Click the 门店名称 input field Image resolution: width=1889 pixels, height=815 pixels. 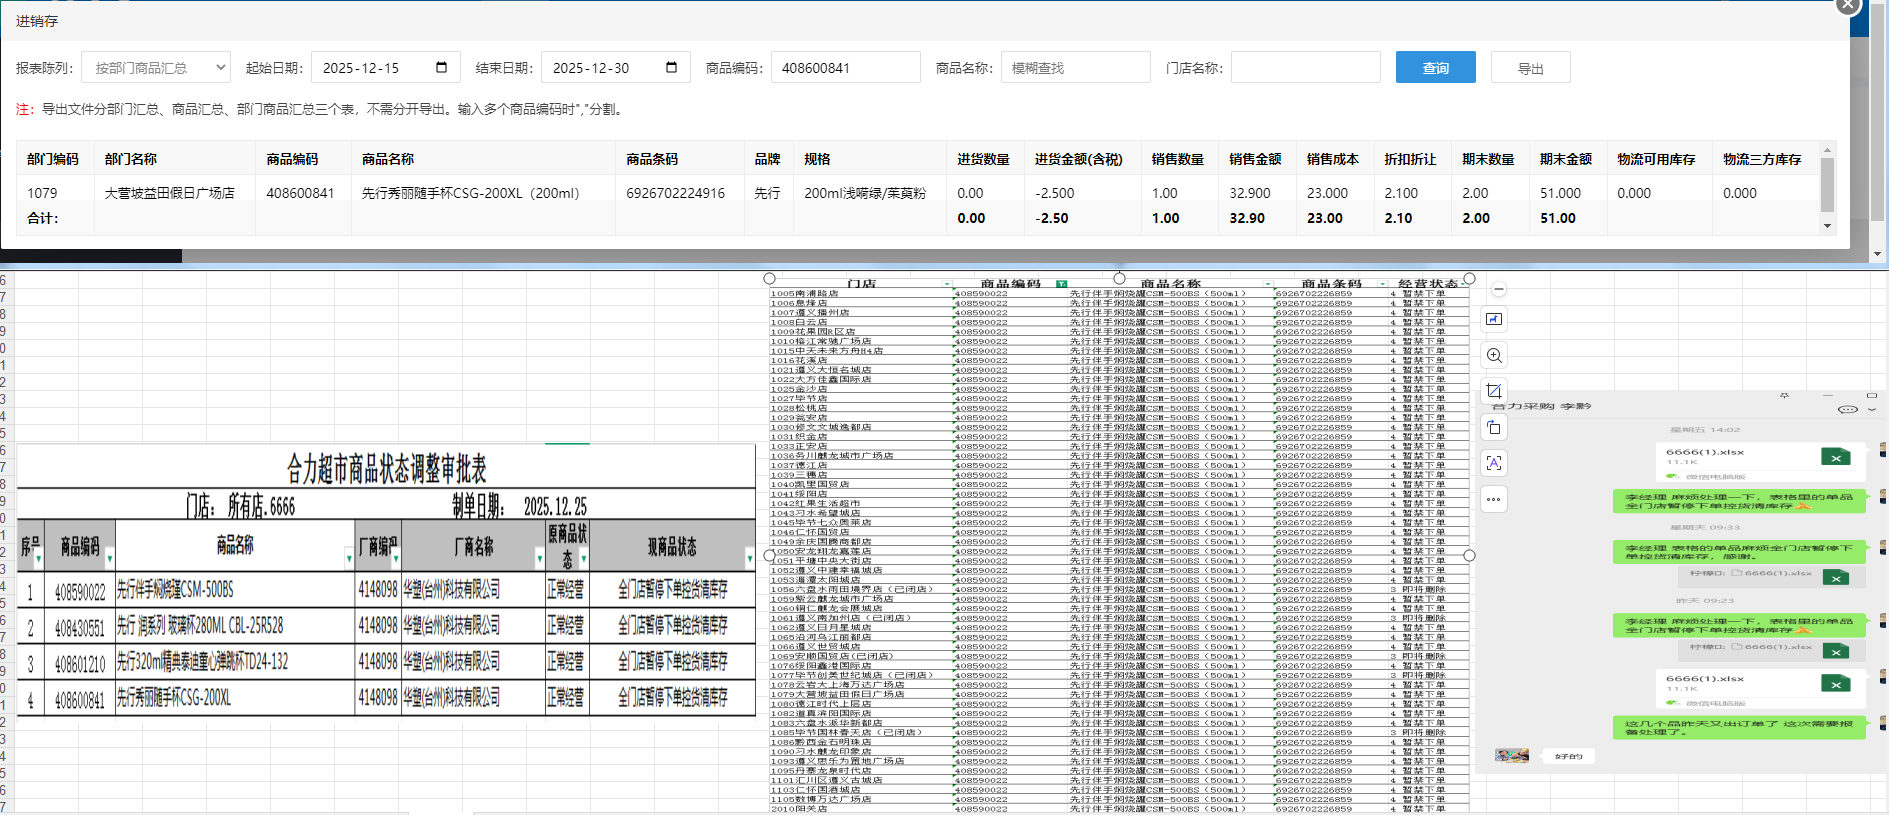[1305, 68]
